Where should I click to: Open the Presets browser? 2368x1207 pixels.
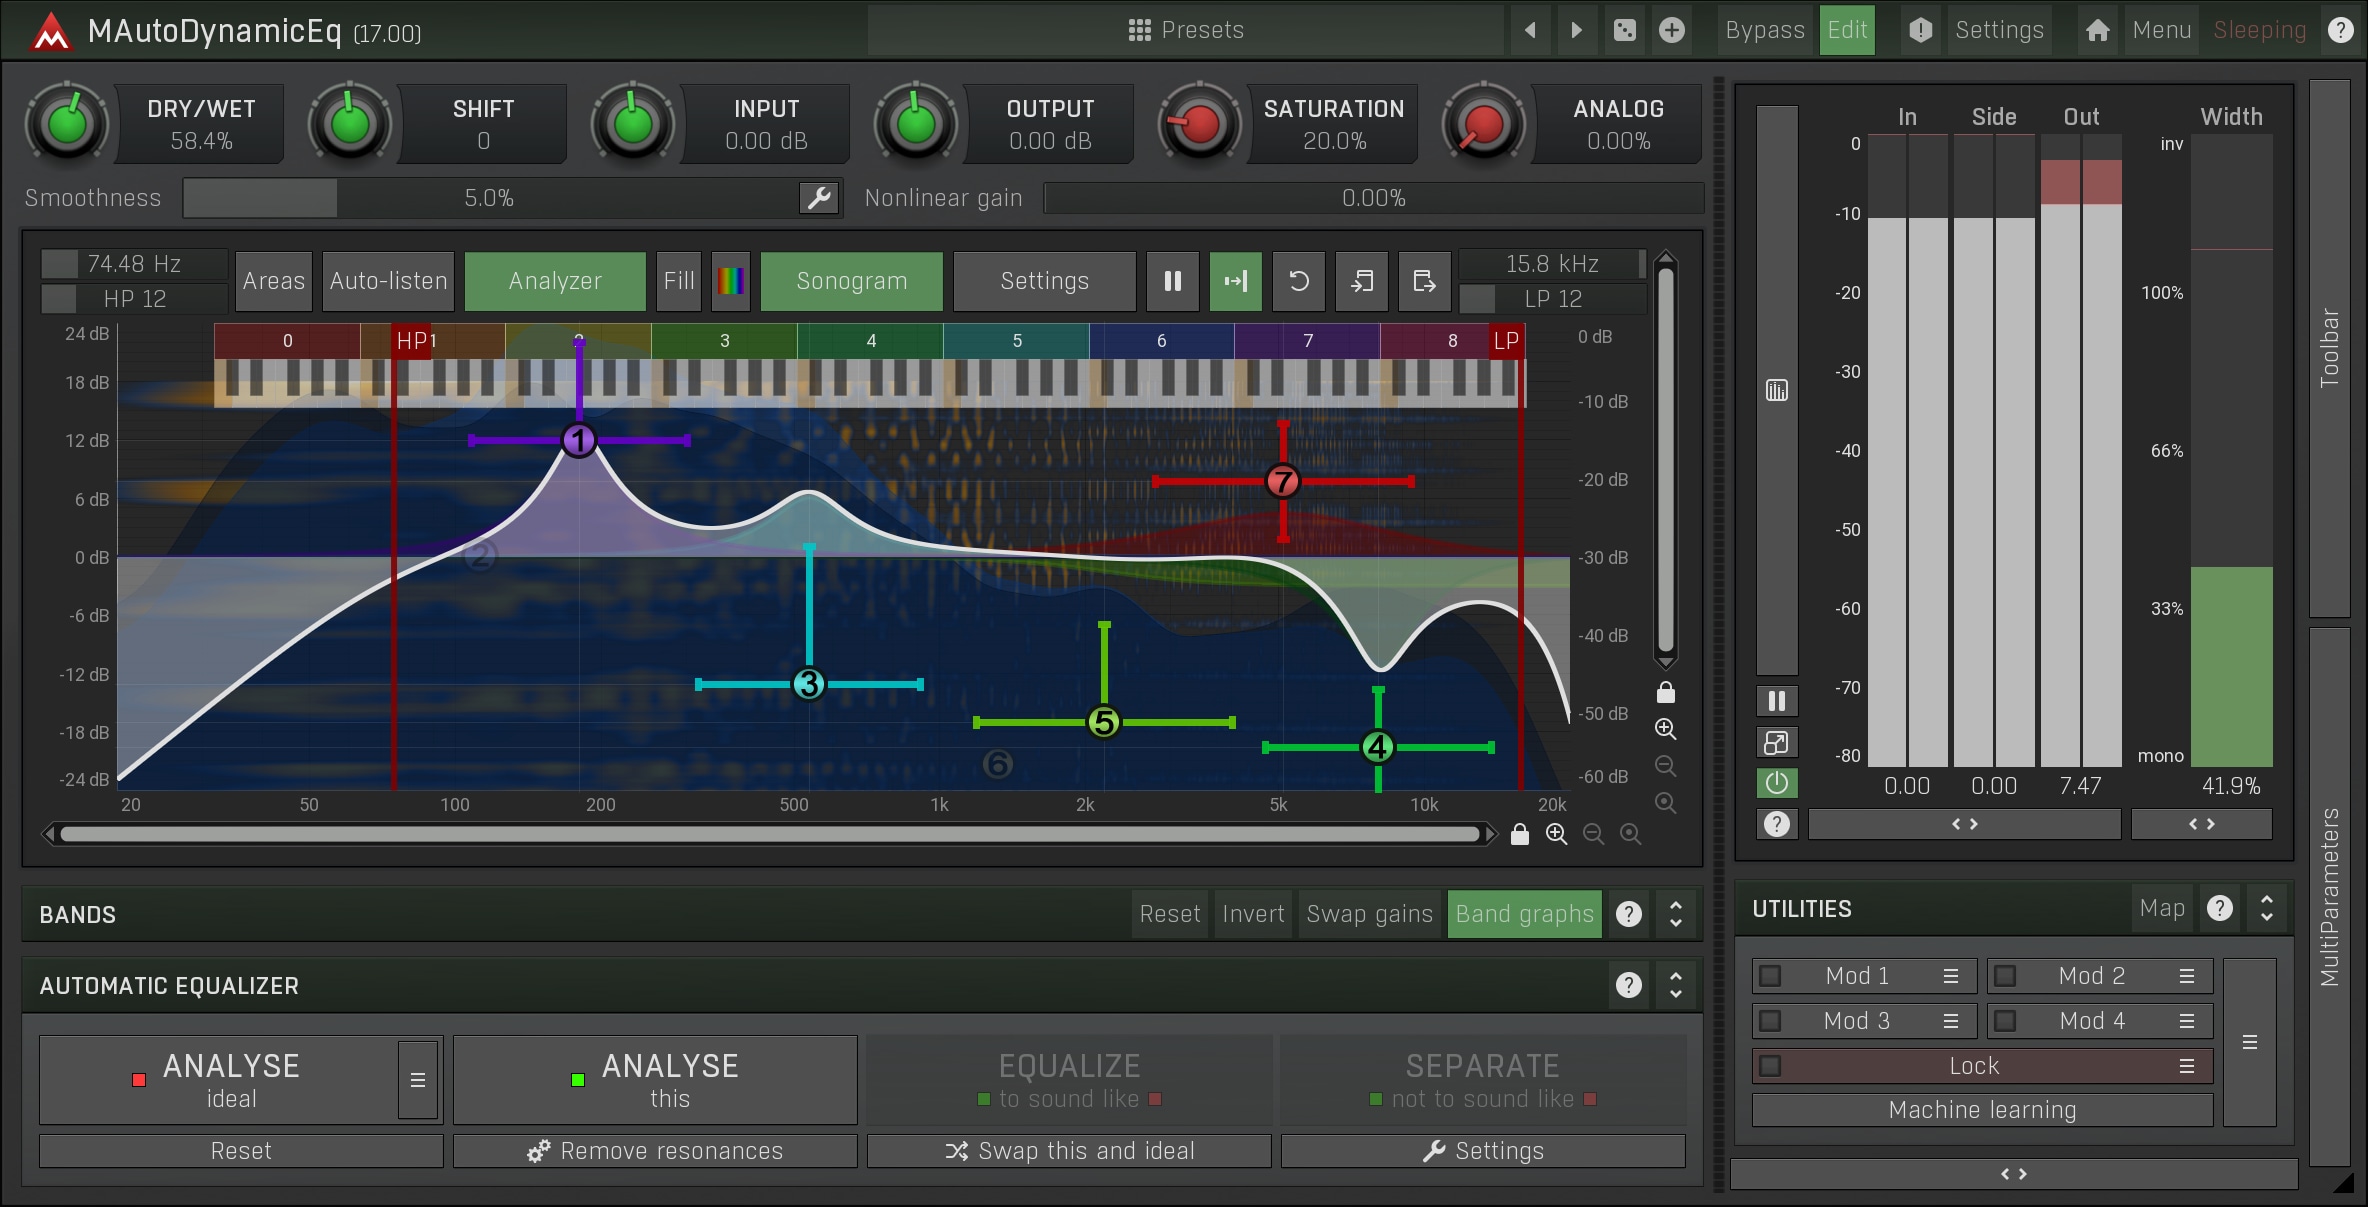pyautogui.click(x=1185, y=30)
